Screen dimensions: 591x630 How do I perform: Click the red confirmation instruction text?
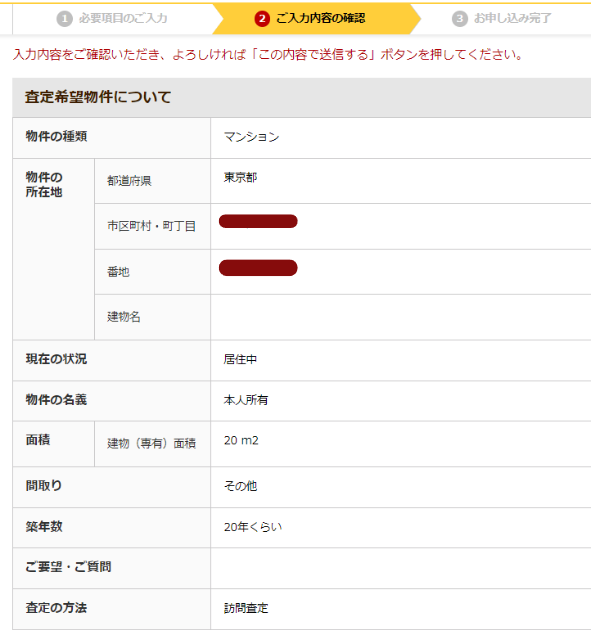pos(268,54)
